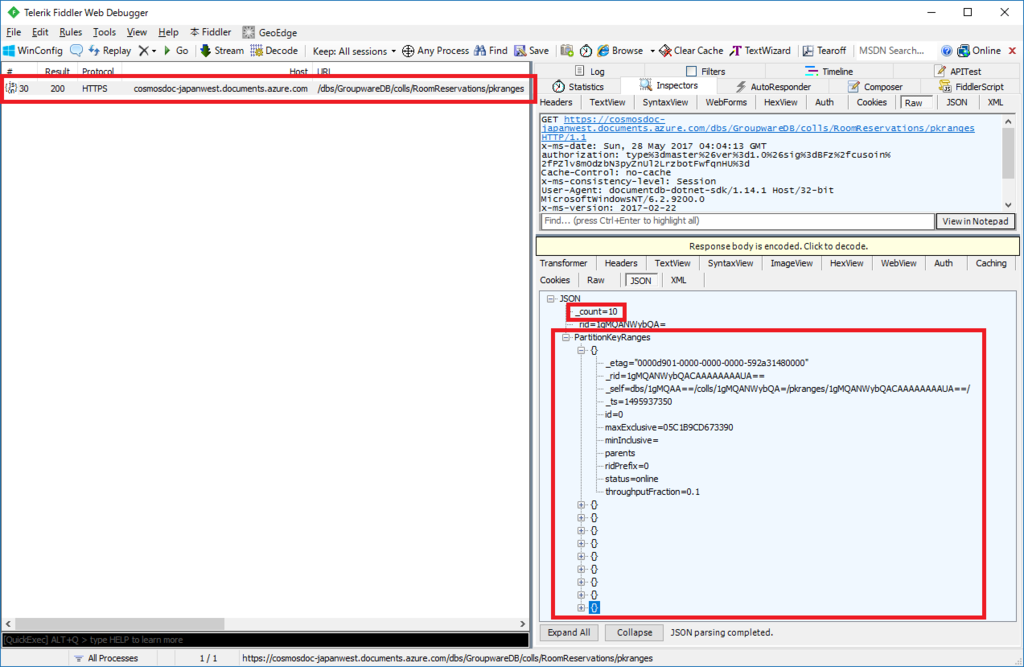Switch to the Filters tab
The width and height of the screenshot is (1024, 667).
[705, 71]
